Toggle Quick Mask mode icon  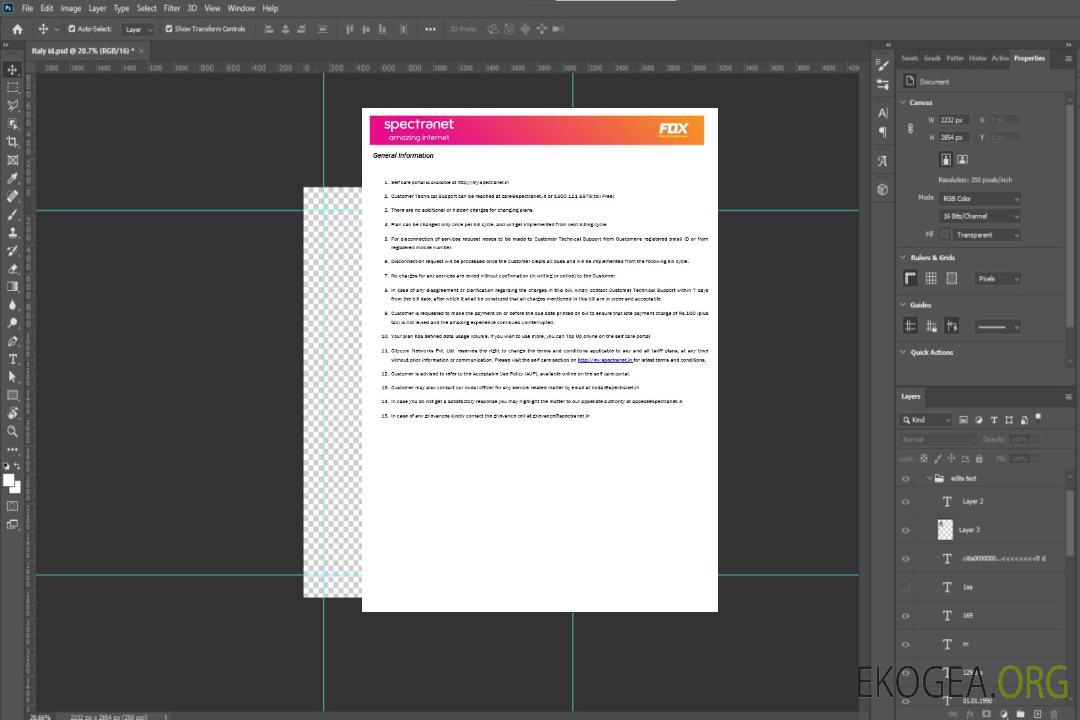click(12, 506)
